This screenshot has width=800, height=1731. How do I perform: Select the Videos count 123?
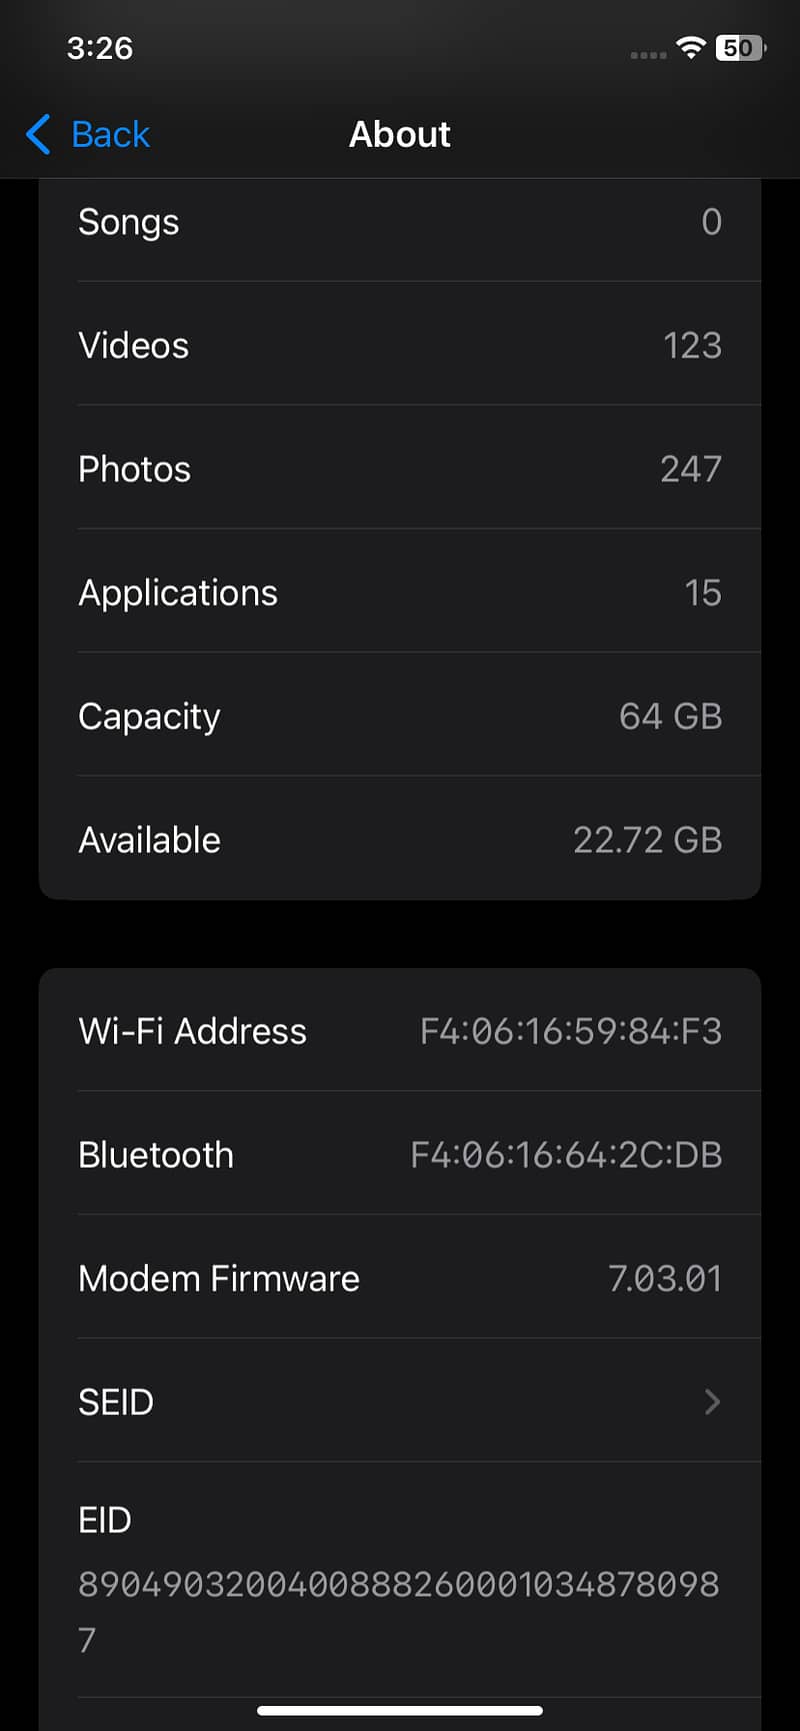click(x=692, y=346)
